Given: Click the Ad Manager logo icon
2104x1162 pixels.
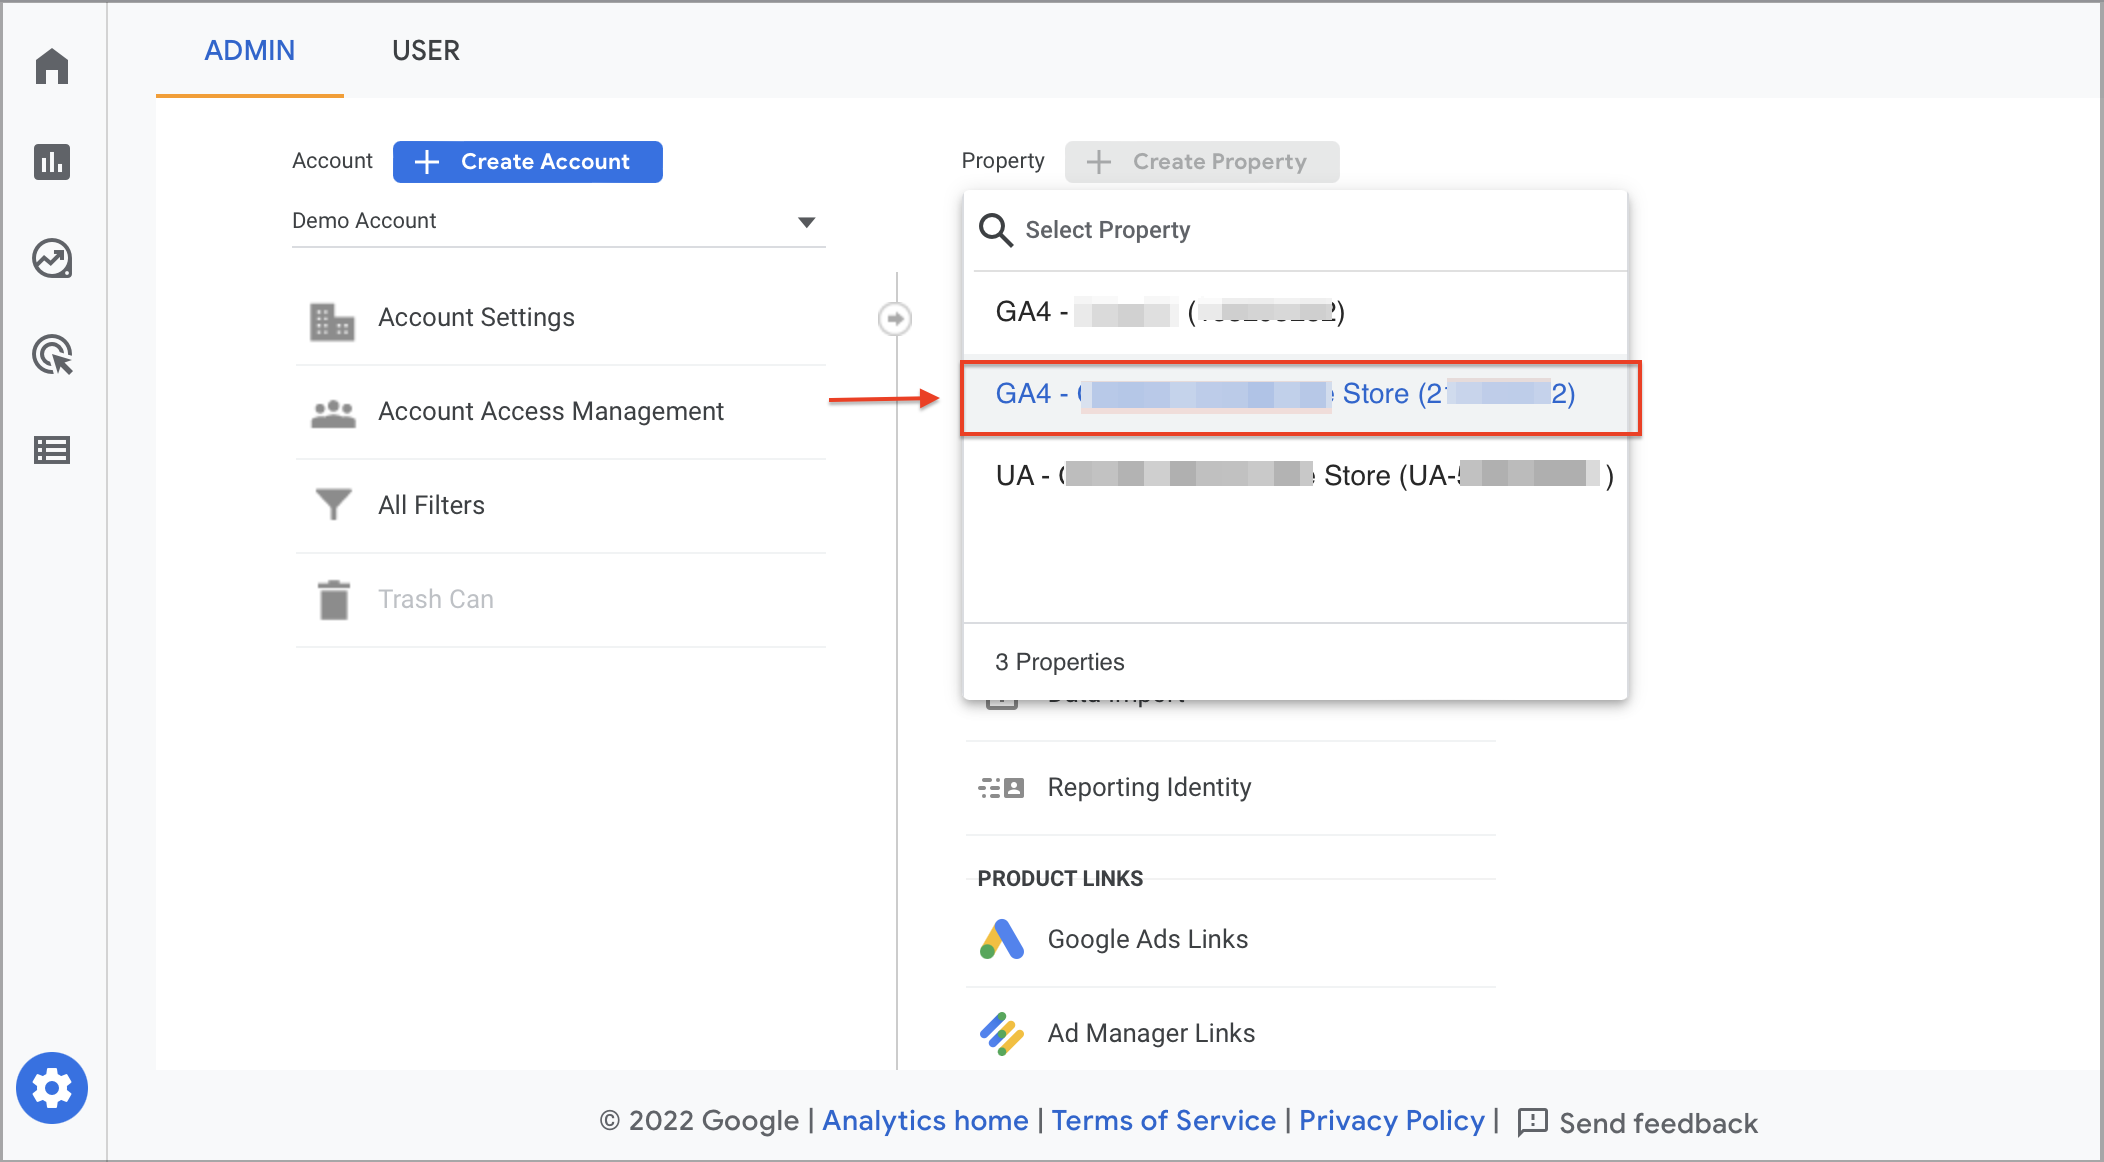Looking at the screenshot, I should (x=1001, y=1033).
